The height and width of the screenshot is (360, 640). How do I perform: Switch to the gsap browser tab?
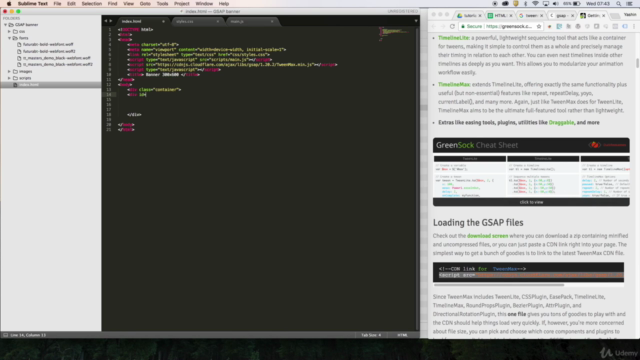pos(561,16)
